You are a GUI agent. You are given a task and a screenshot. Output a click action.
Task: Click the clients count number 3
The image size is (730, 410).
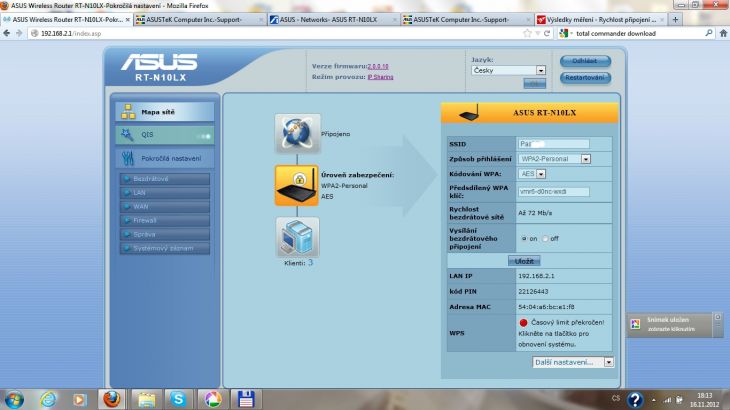coord(311,263)
